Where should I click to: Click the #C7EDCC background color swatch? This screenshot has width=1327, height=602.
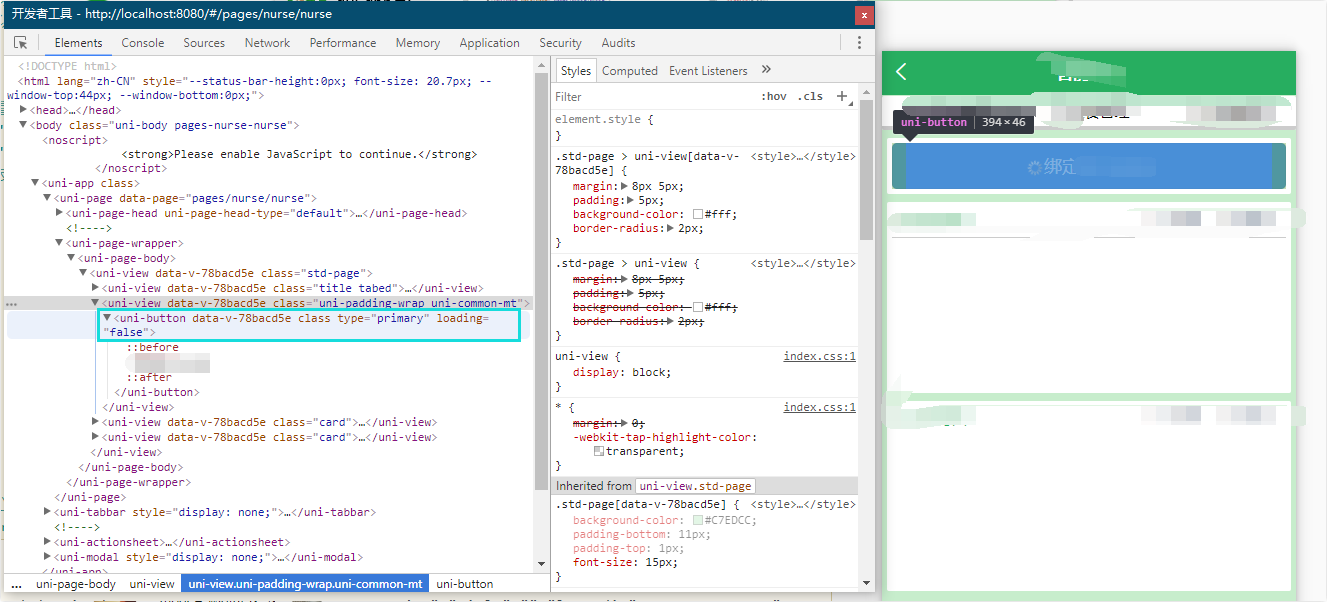pyautogui.click(x=698, y=520)
